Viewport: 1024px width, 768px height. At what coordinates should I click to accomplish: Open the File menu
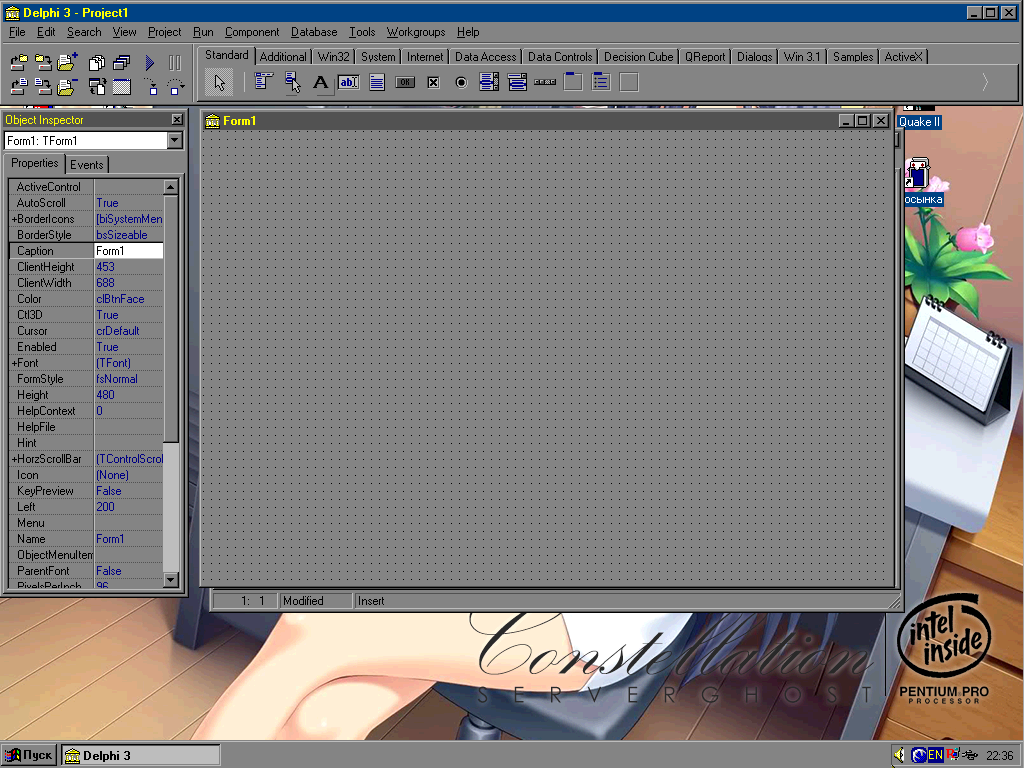pos(17,32)
